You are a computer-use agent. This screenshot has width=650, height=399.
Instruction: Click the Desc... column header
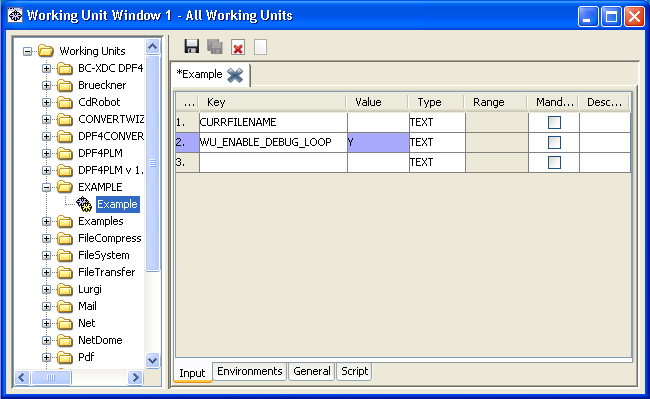pyautogui.click(x=604, y=102)
